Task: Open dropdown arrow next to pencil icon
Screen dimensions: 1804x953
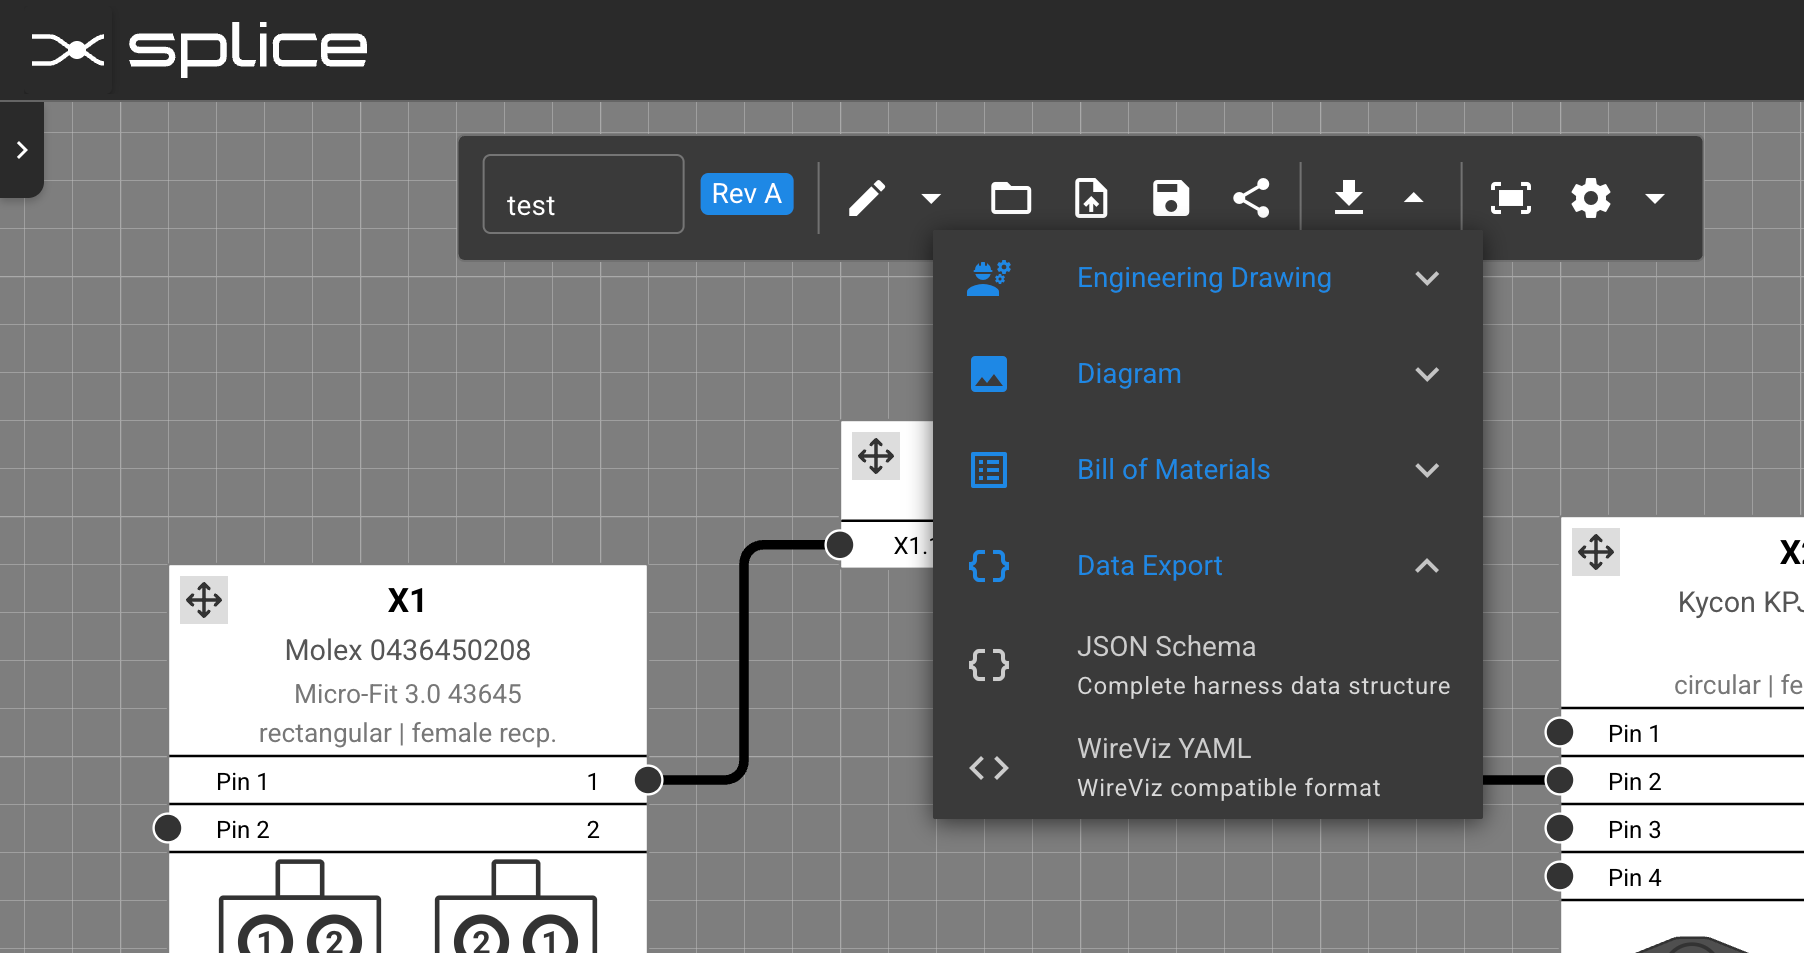Action: point(931,198)
